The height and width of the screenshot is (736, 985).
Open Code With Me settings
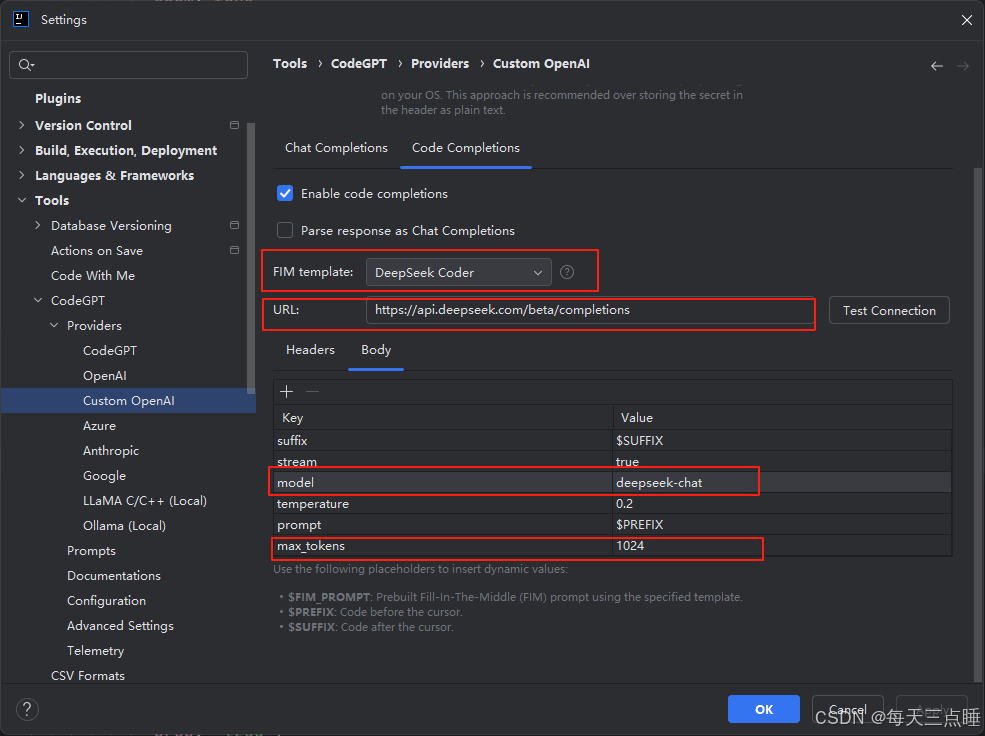[93, 276]
